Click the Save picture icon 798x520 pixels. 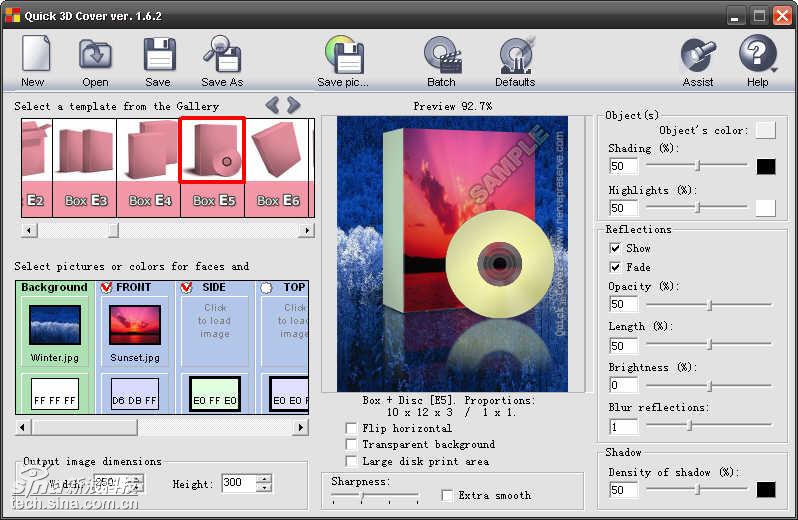click(342, 56)
